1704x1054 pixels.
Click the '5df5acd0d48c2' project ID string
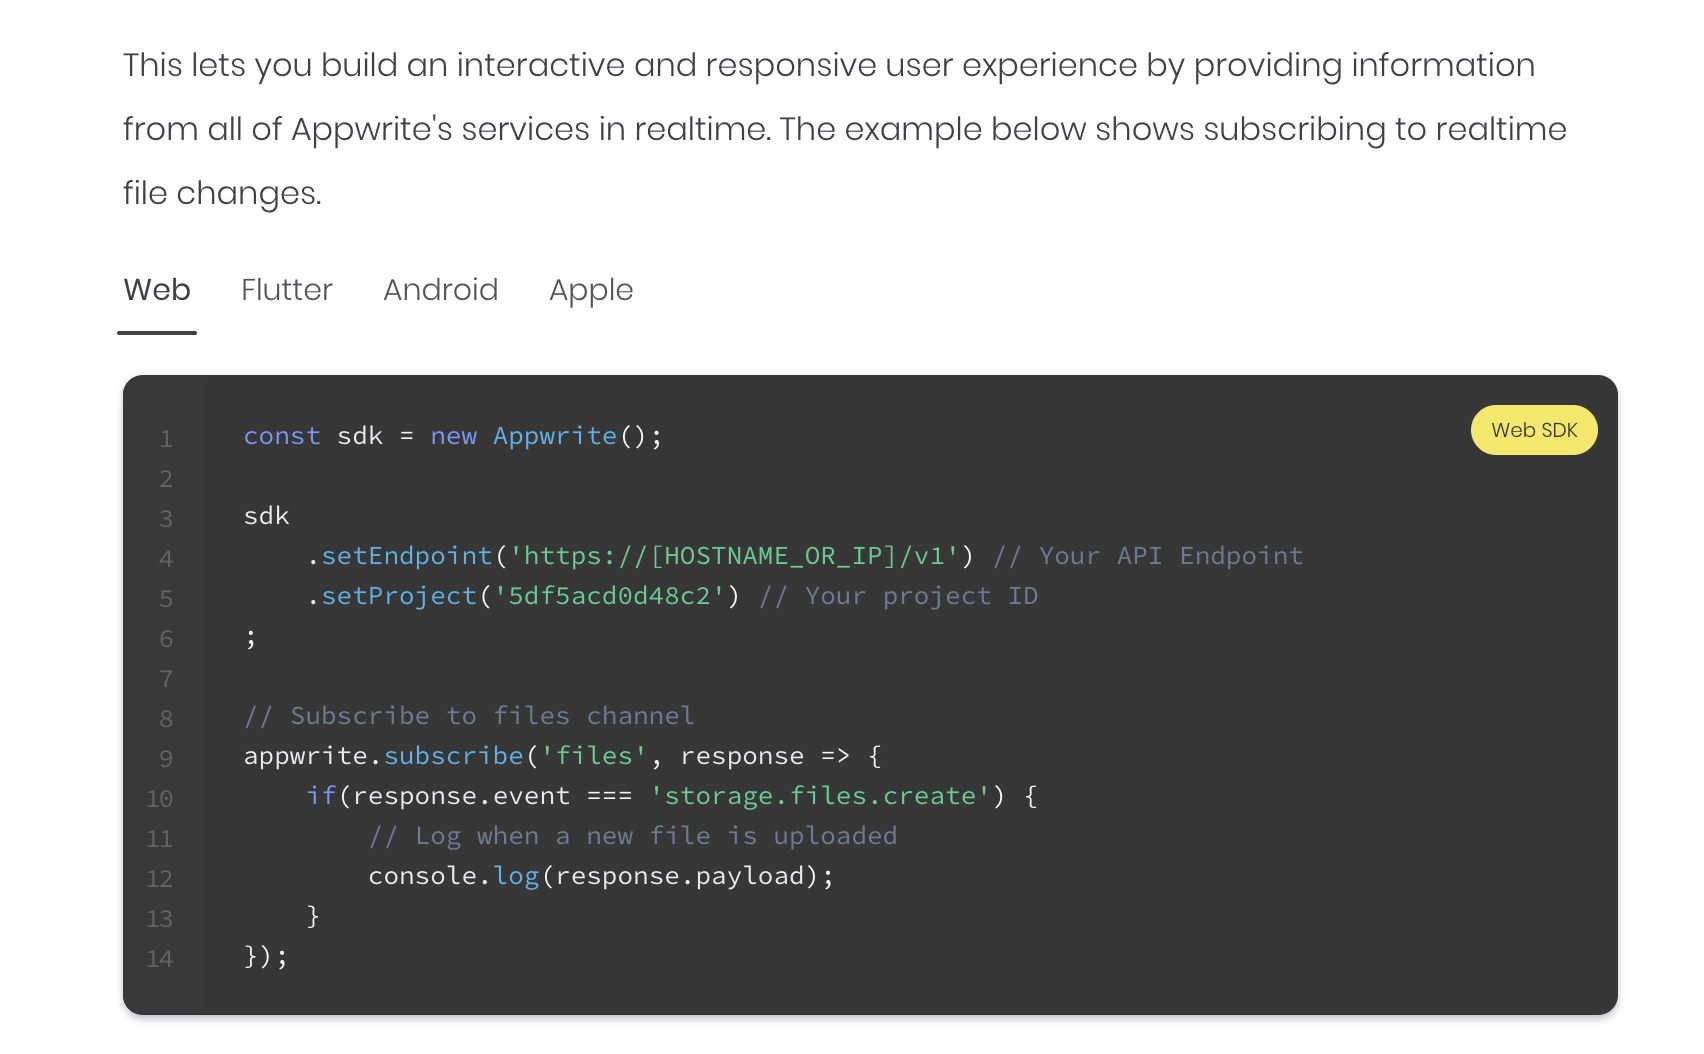click(x=609, y=596)
